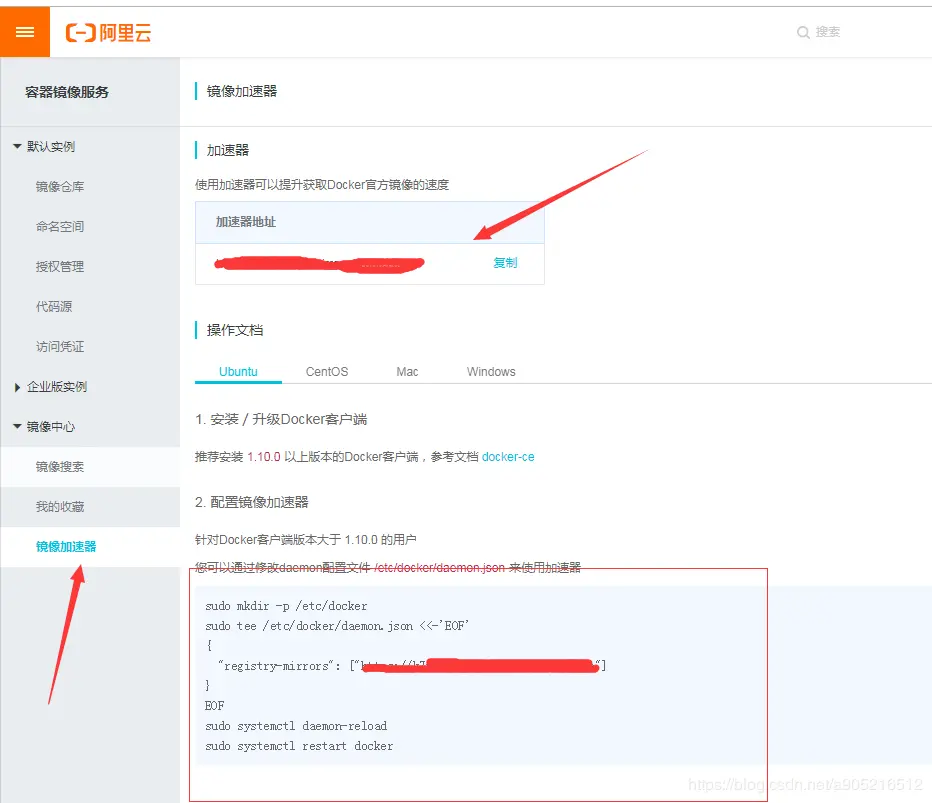Open 我的收藏 in sidebar
932x803 pixels.
[x=59, y=506]
